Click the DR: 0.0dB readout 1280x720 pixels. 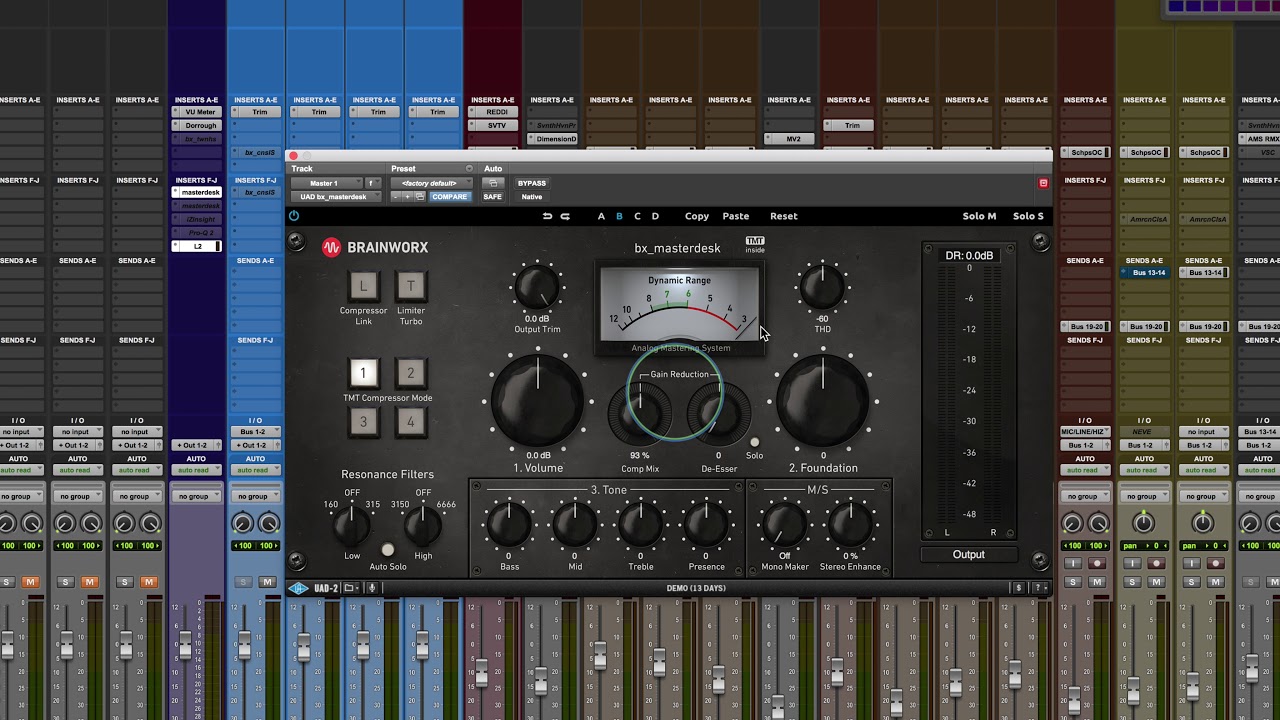click(x=969, y=256)
